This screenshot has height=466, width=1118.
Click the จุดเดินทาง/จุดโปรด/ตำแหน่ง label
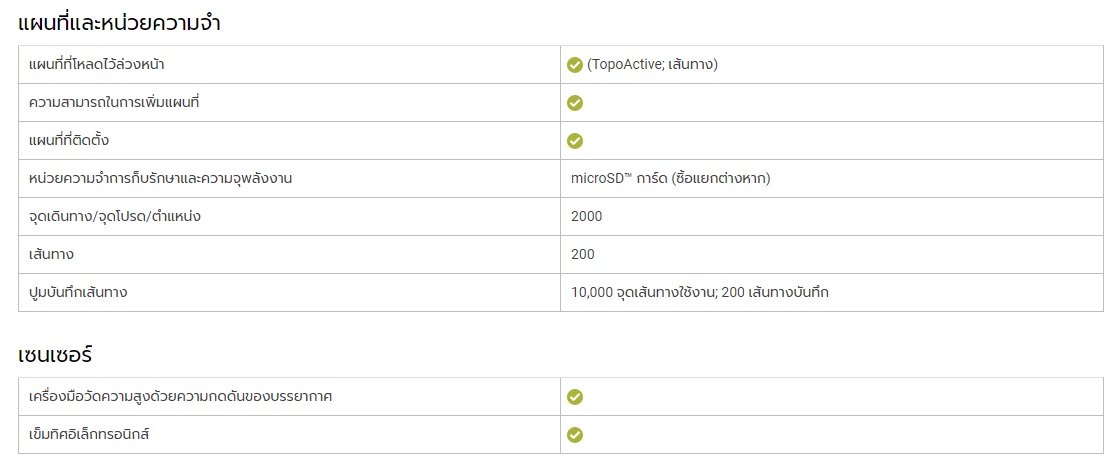[114, 217]
